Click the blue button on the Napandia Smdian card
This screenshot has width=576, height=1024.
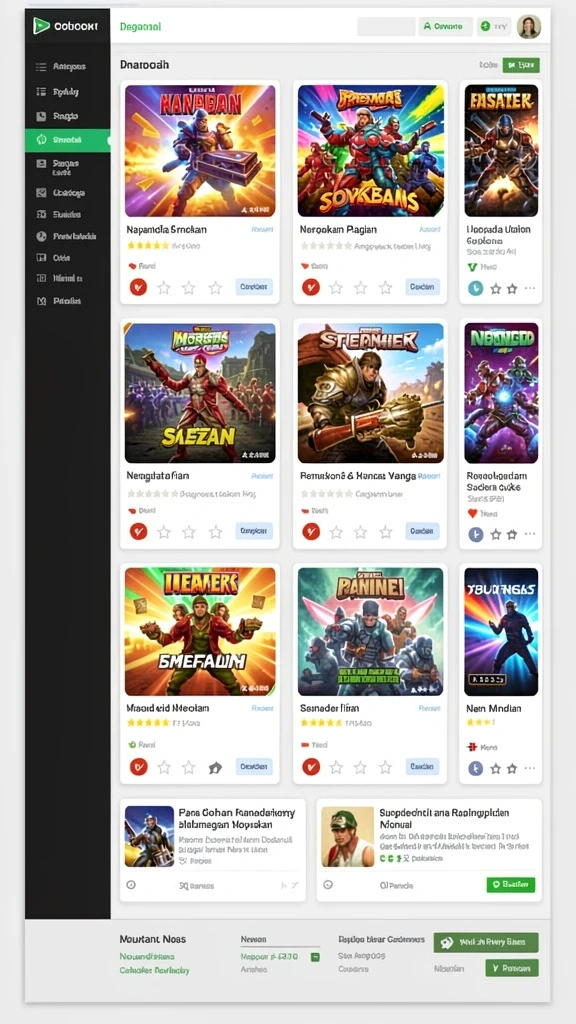click(254, 287)
